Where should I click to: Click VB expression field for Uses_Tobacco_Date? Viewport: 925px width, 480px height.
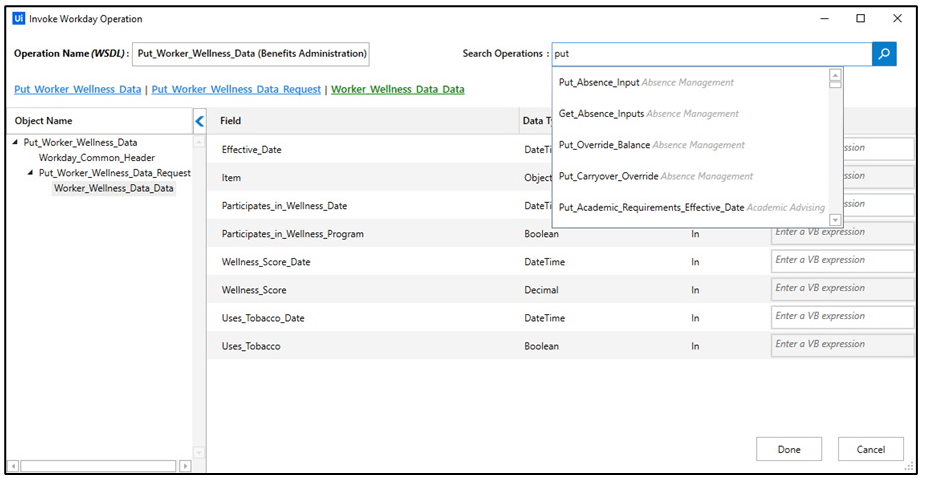(842, 317)
